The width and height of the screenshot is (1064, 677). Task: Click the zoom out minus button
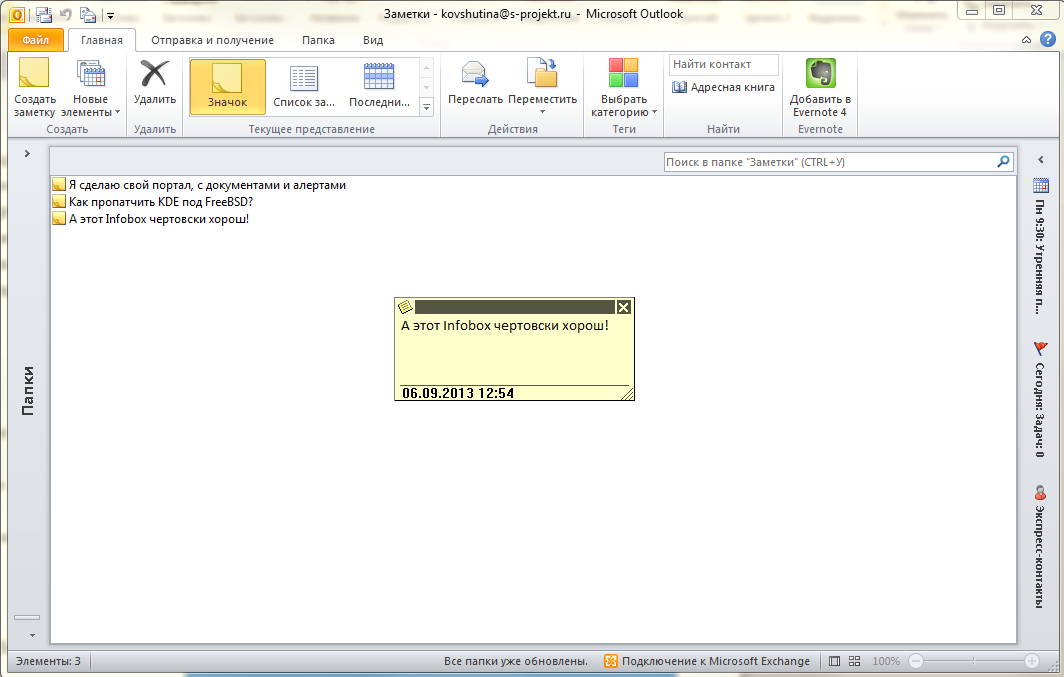coord(916,661)
